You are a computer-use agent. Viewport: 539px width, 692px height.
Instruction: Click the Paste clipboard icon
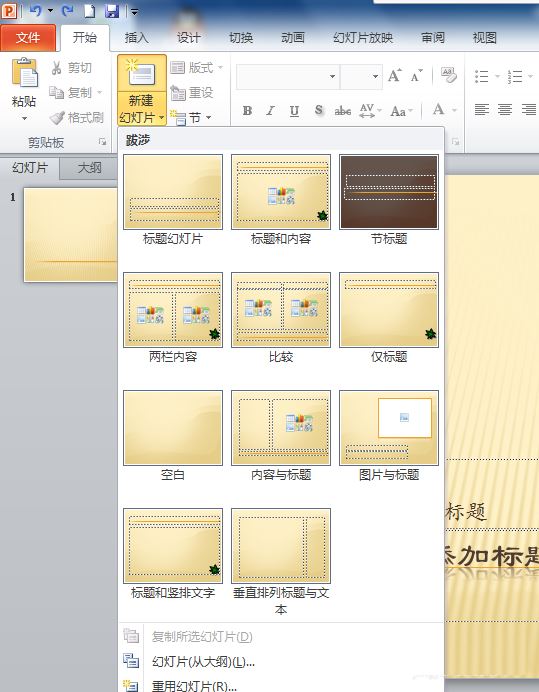point(25,72)
